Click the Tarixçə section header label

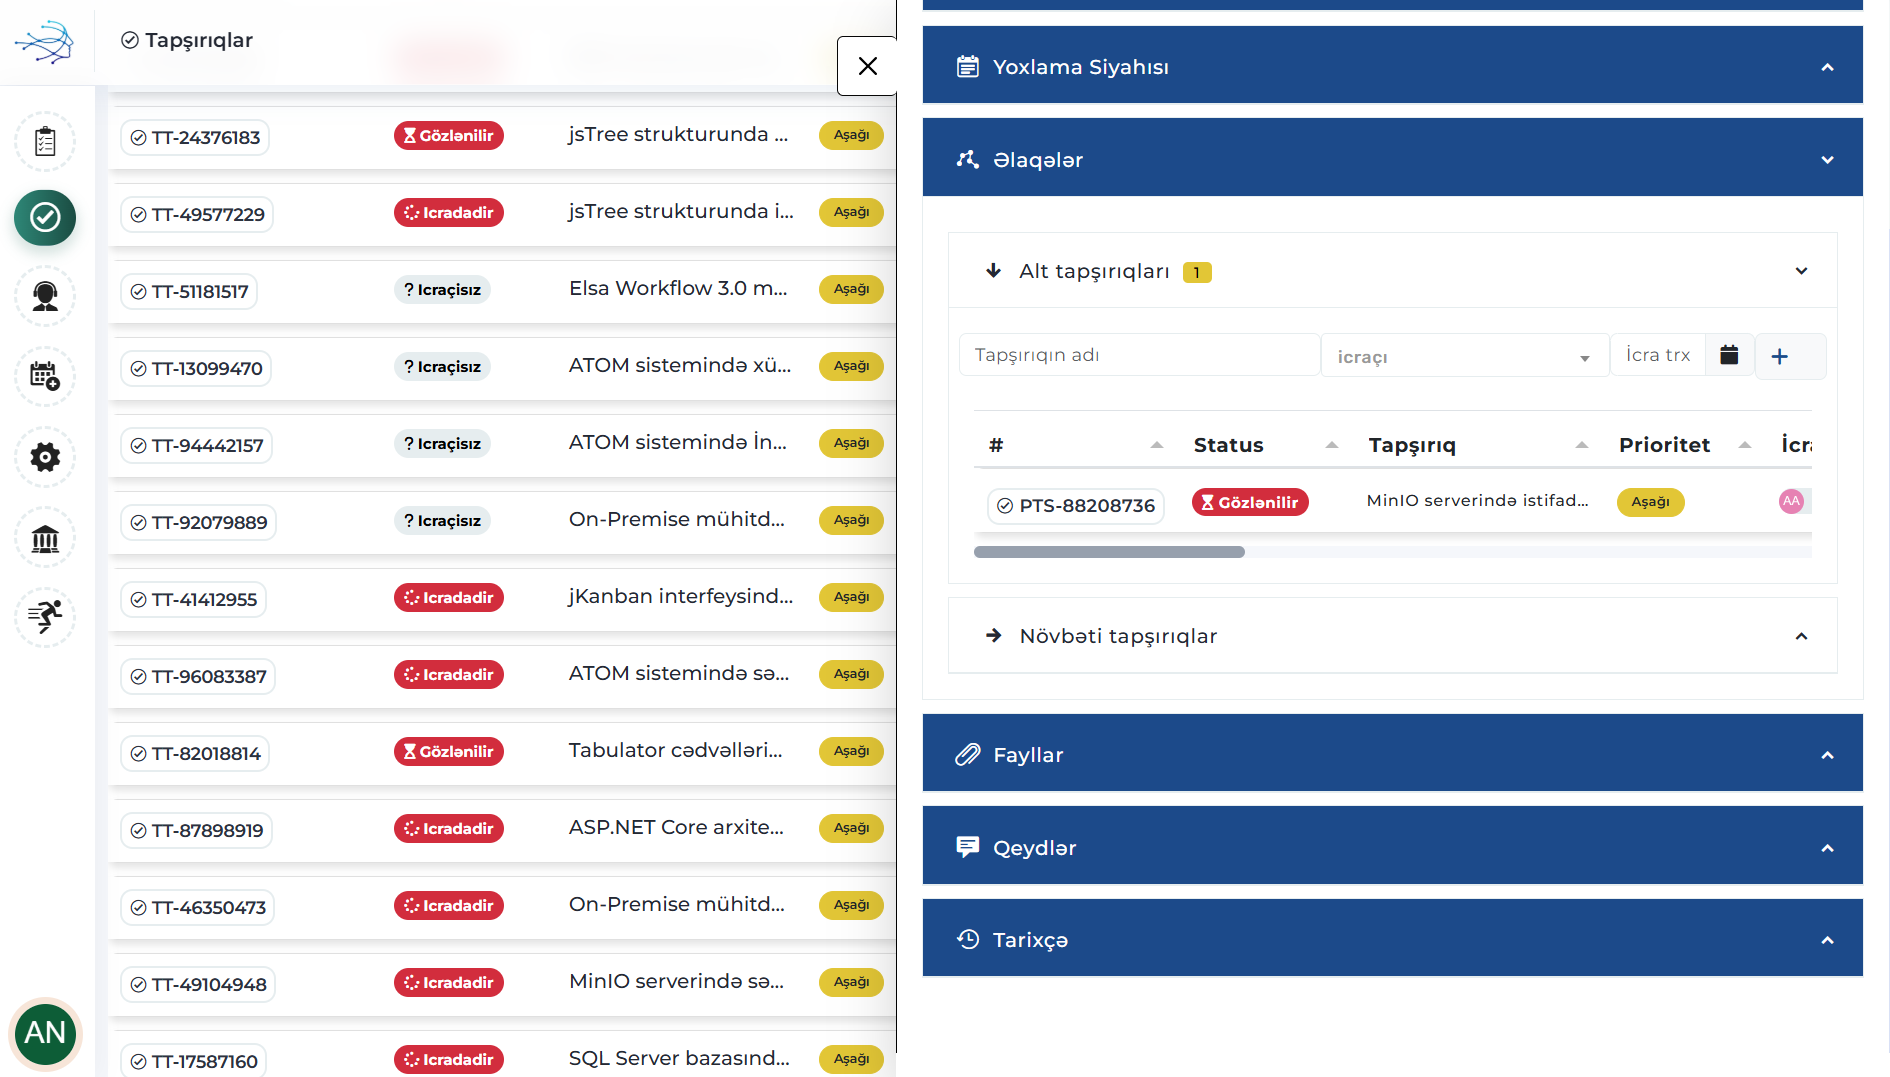click(1030, 940)
